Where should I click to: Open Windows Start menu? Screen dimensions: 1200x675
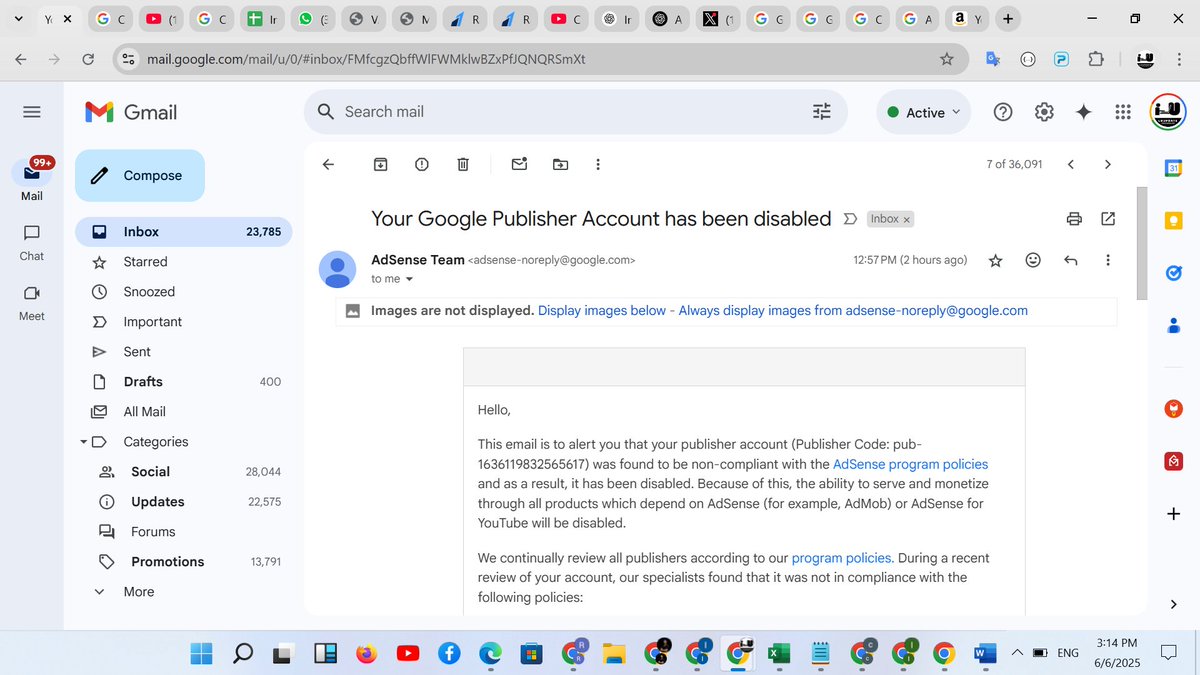[x=201, y=654]
